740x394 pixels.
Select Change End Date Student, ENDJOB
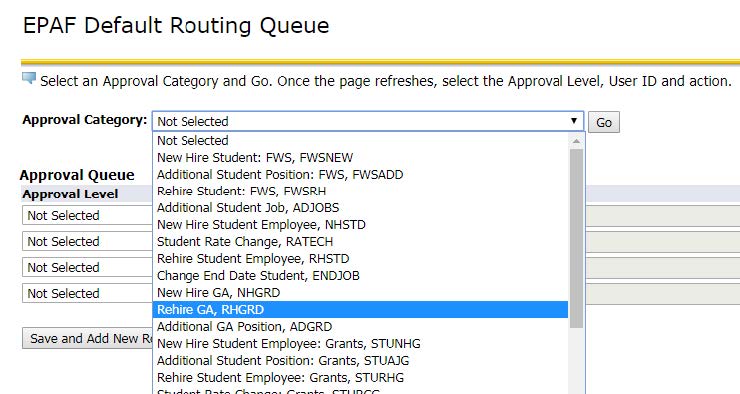point(361,276)
